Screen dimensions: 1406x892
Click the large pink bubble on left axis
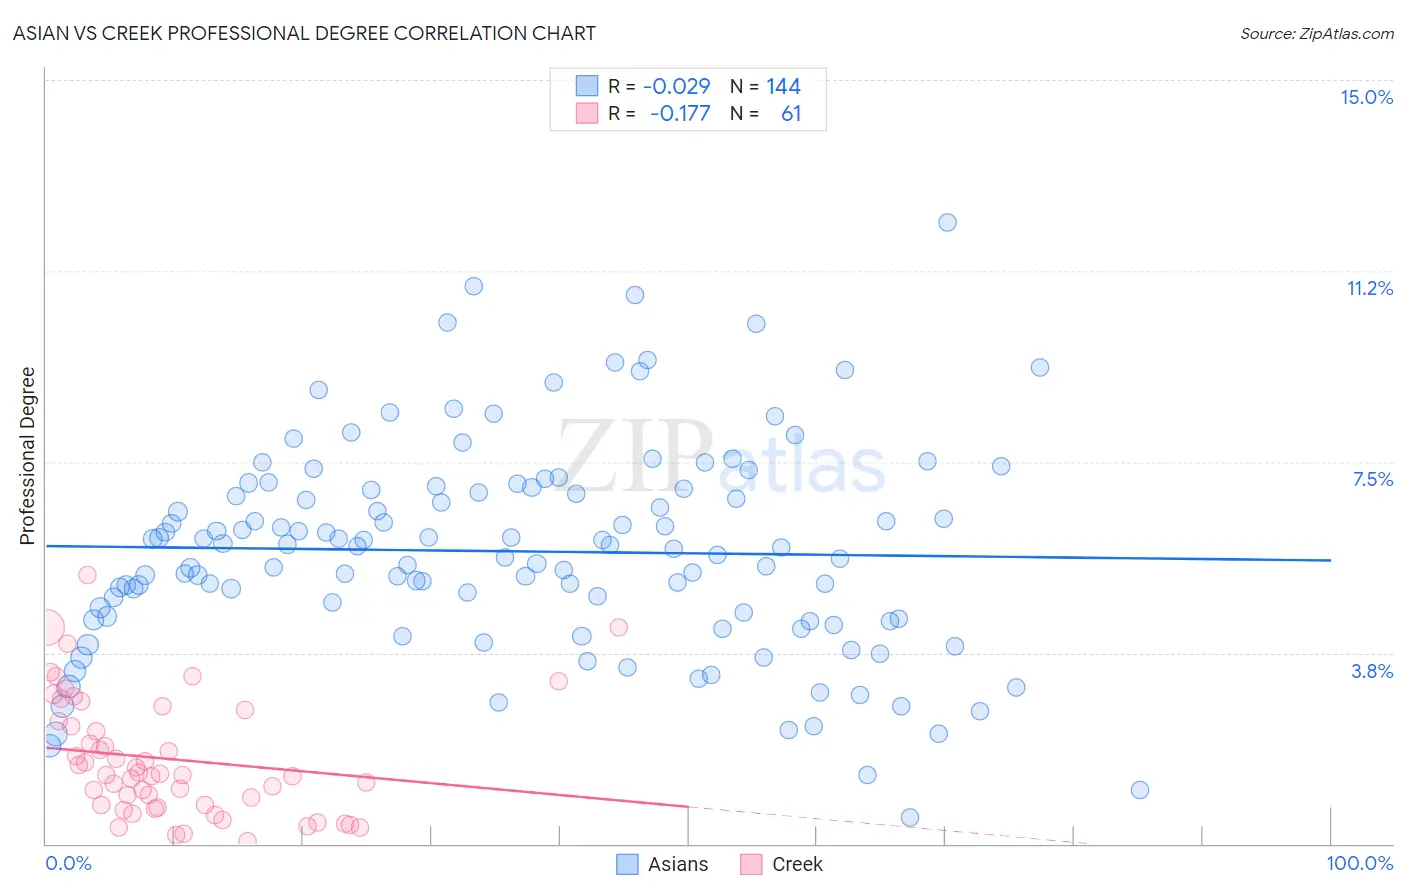[x=45, y=628]
